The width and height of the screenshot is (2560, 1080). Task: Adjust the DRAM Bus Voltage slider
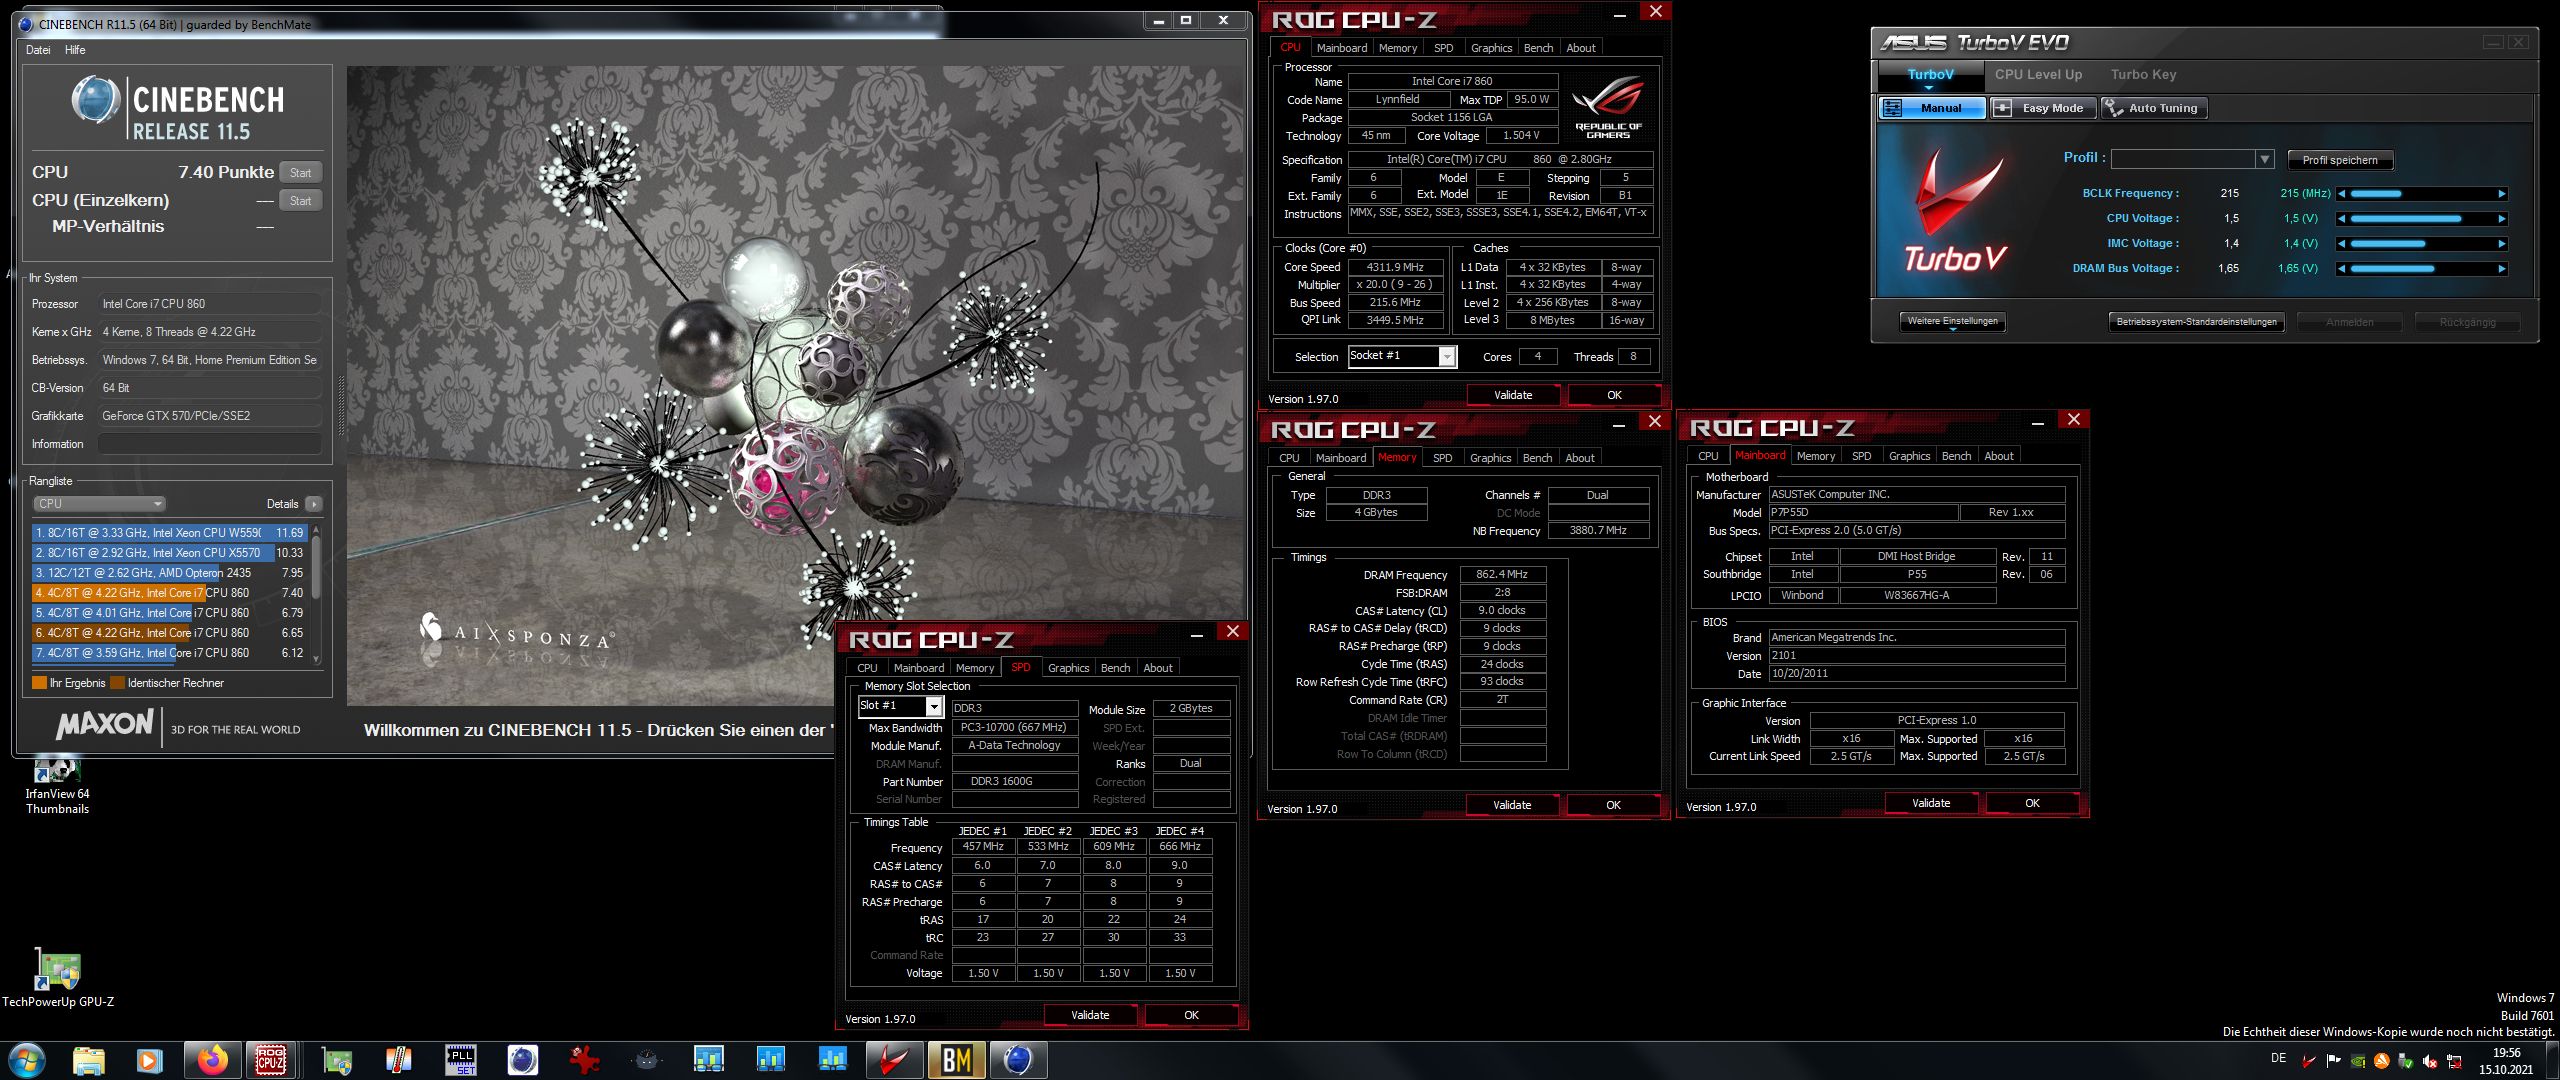pyautogui.click(x=2421, y=269)
